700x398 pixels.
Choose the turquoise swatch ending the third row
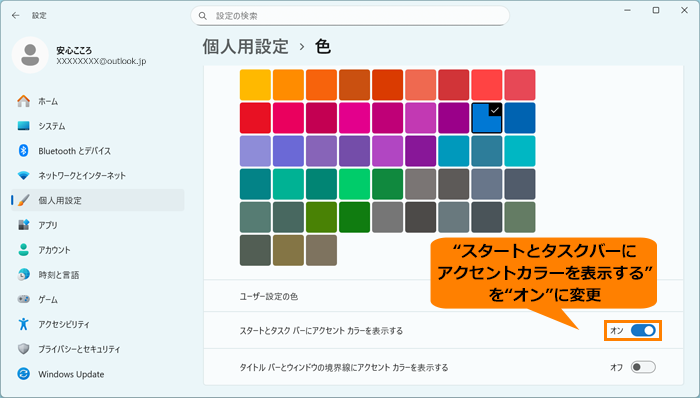click(x=520, y=151)
